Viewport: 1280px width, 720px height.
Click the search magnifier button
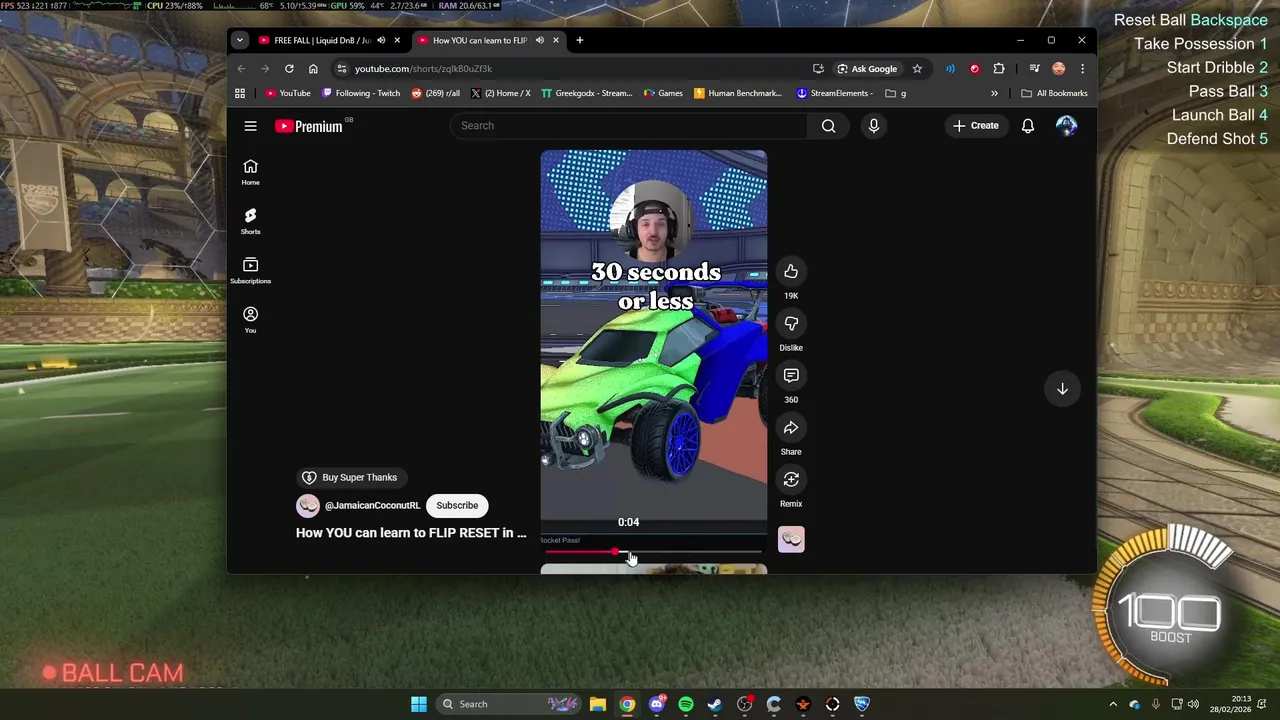pos(828,126)
